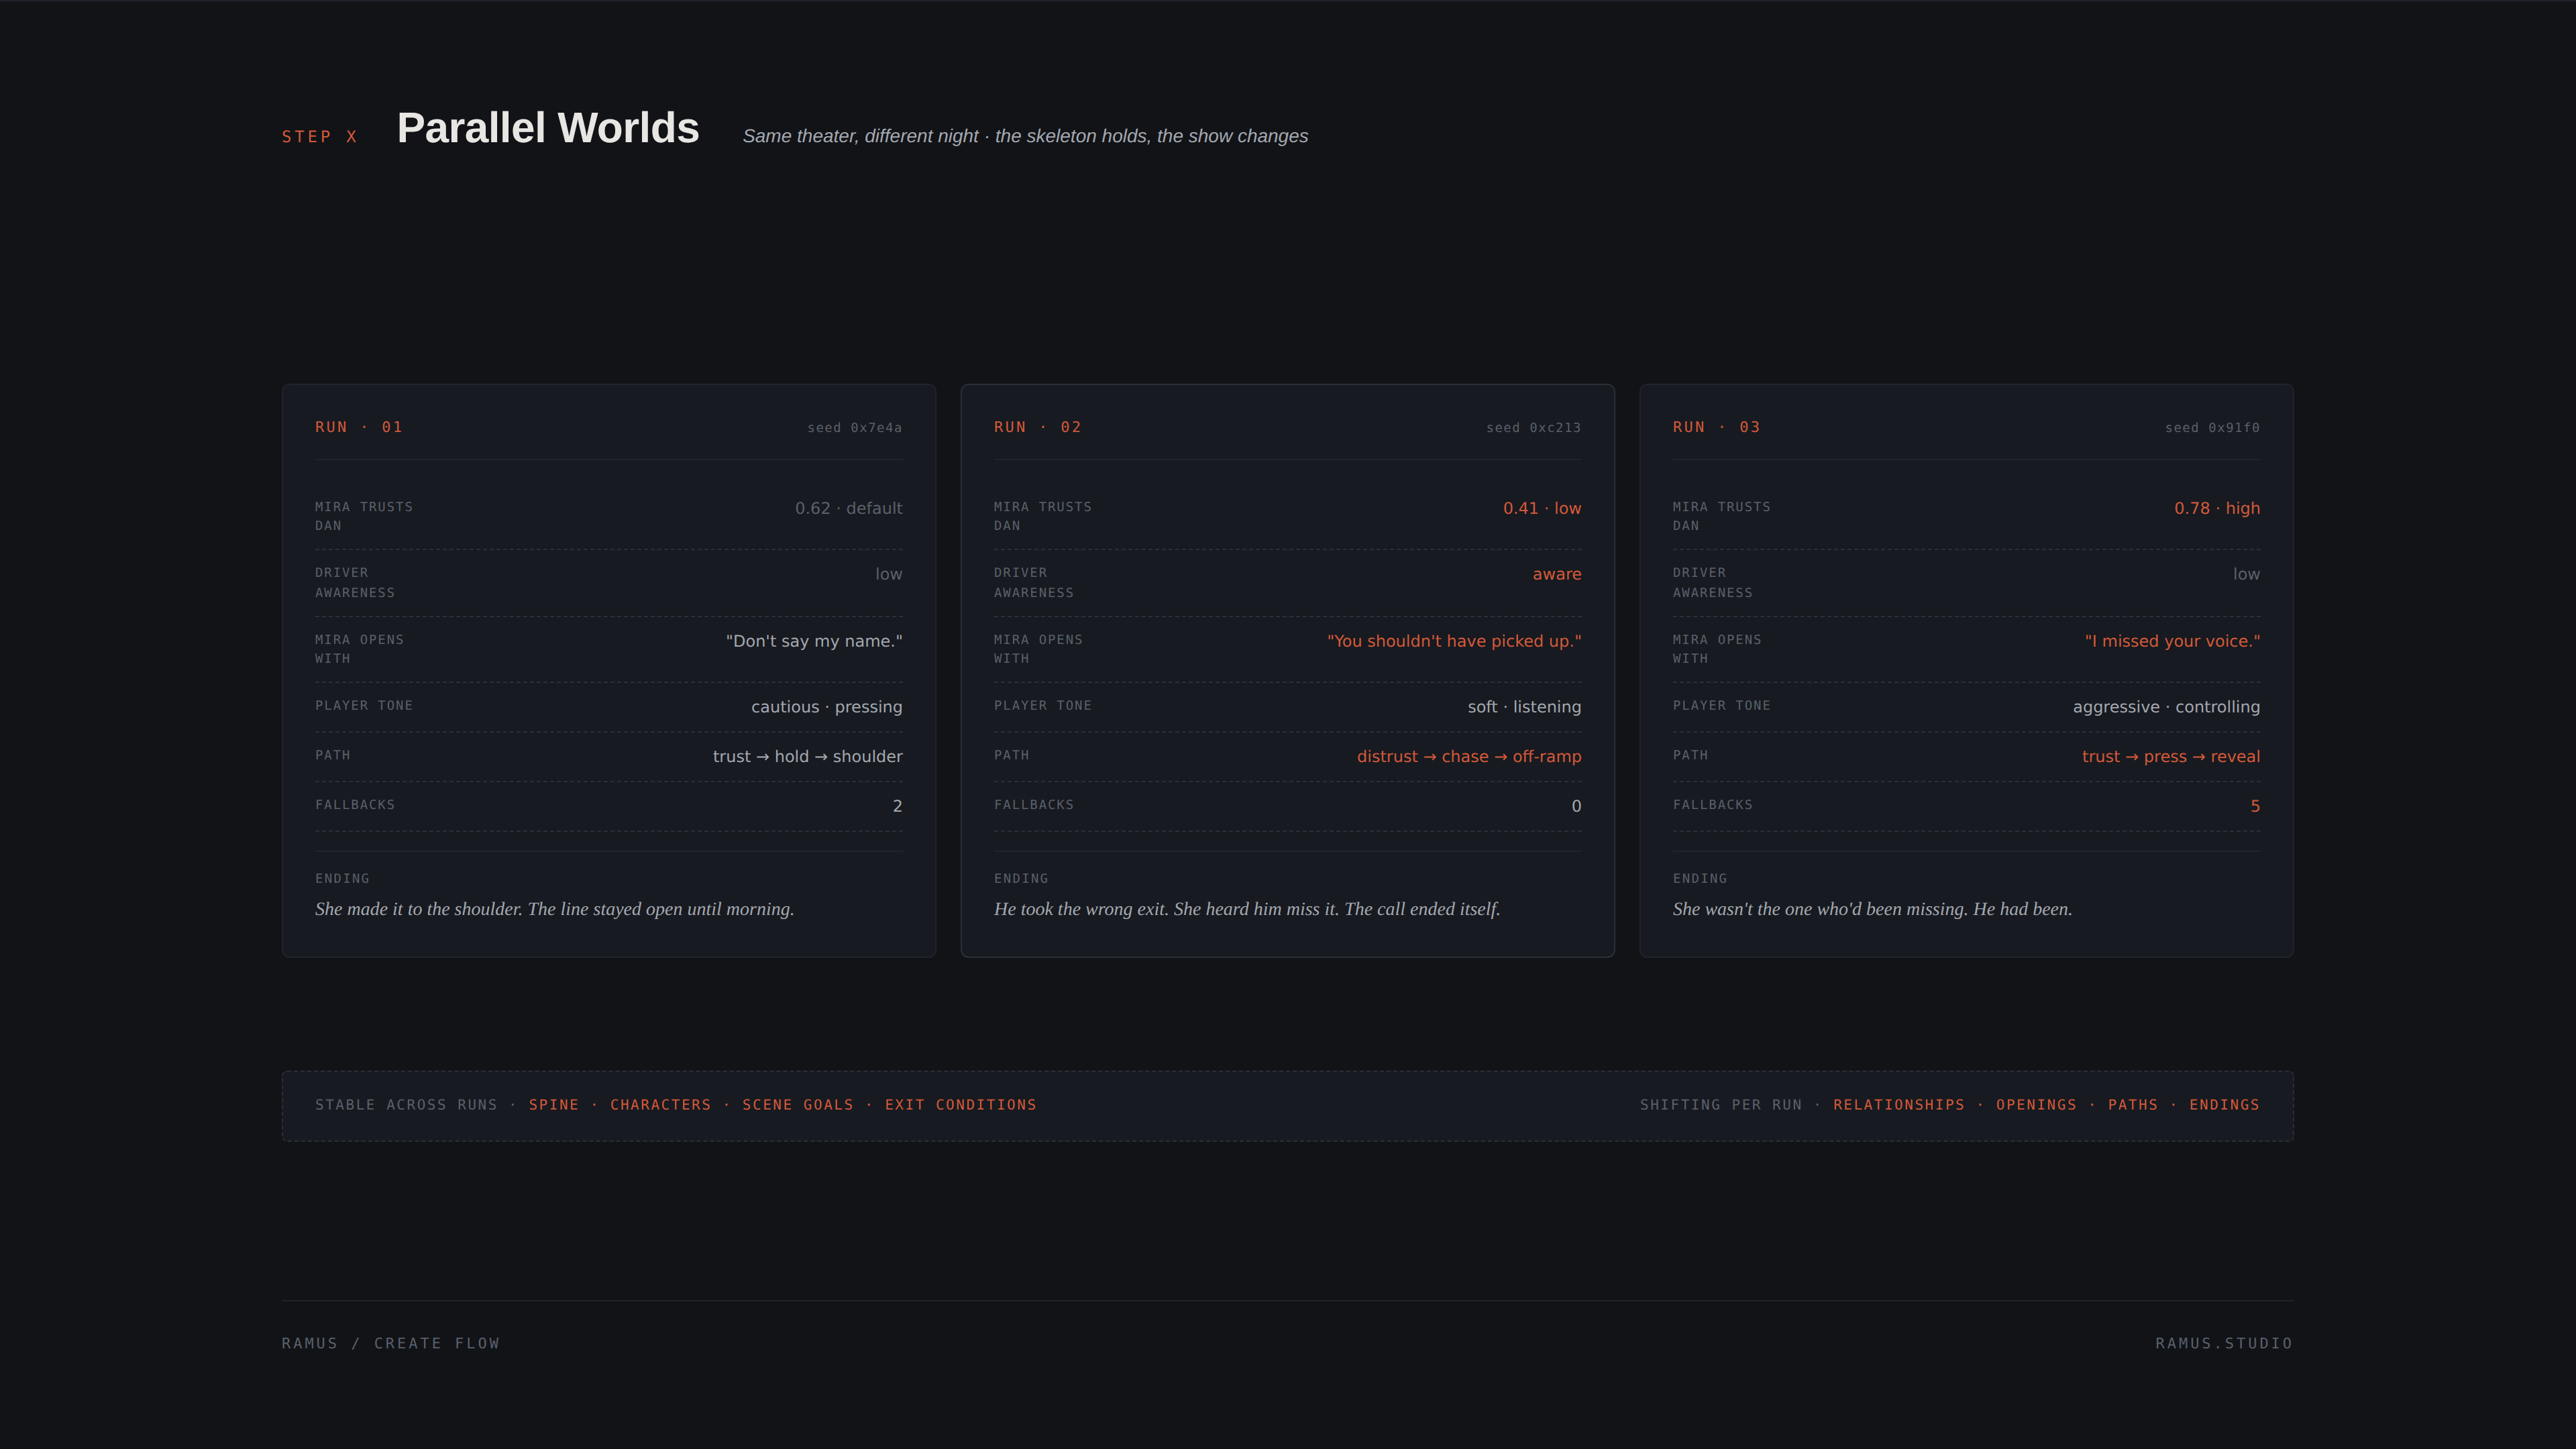Click the RELATIONSHIPS tag
The height and width of the screenshot is (1449, 2576).
point(1899,1105)
